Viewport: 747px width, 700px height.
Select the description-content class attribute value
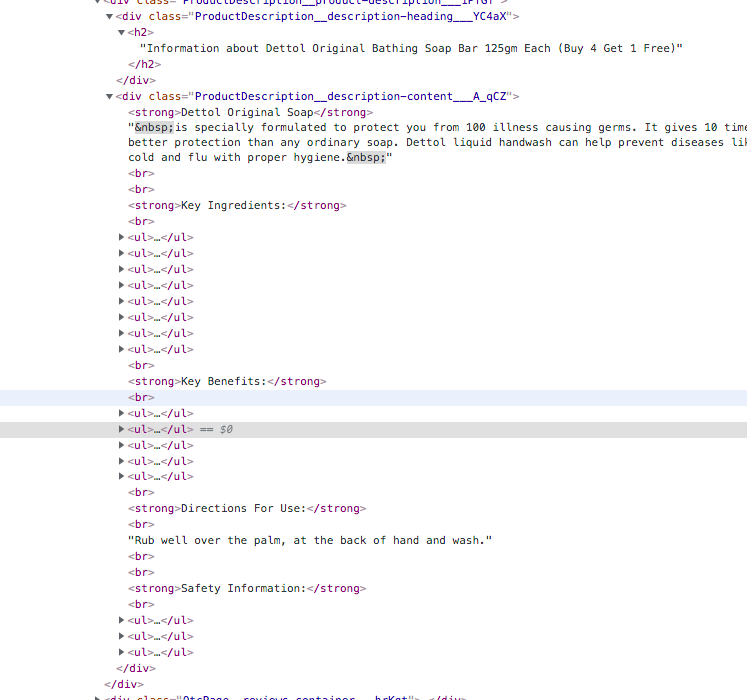351,97
